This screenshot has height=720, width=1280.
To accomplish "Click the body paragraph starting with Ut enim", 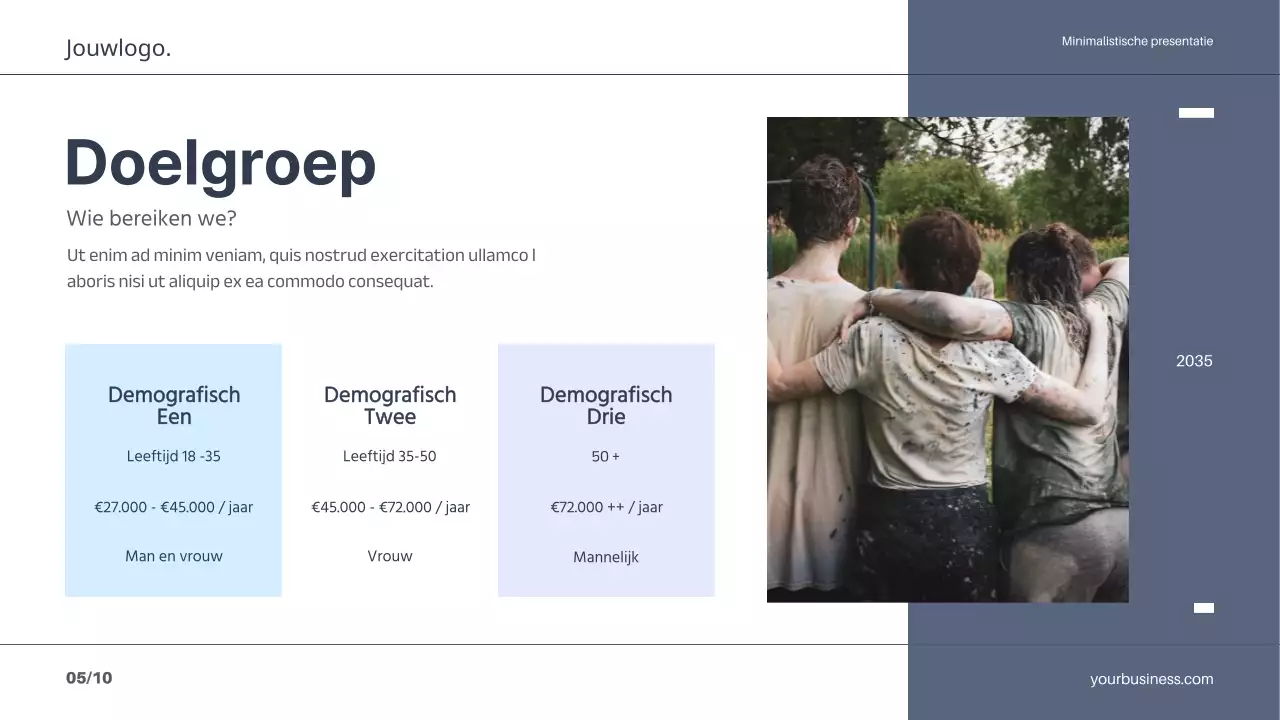I will pos(302,267).
